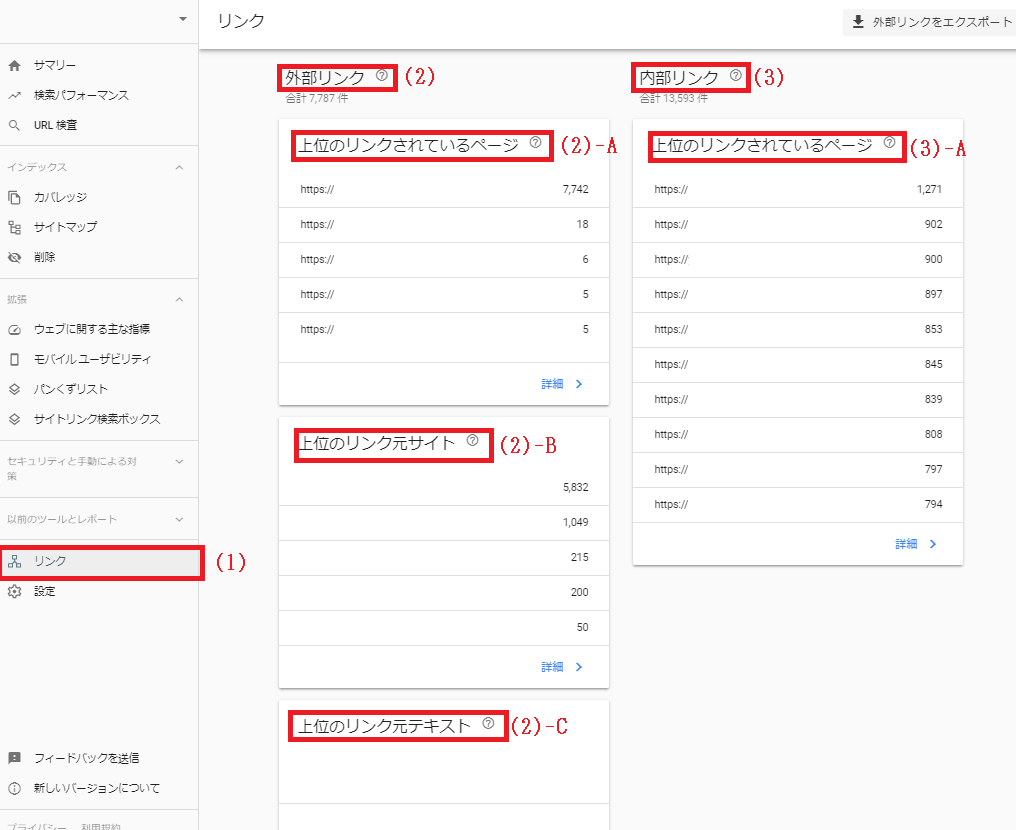Click help icon beside 外部リンク heading
This screenshot has width=1016, height=830.
pos(381,75)
